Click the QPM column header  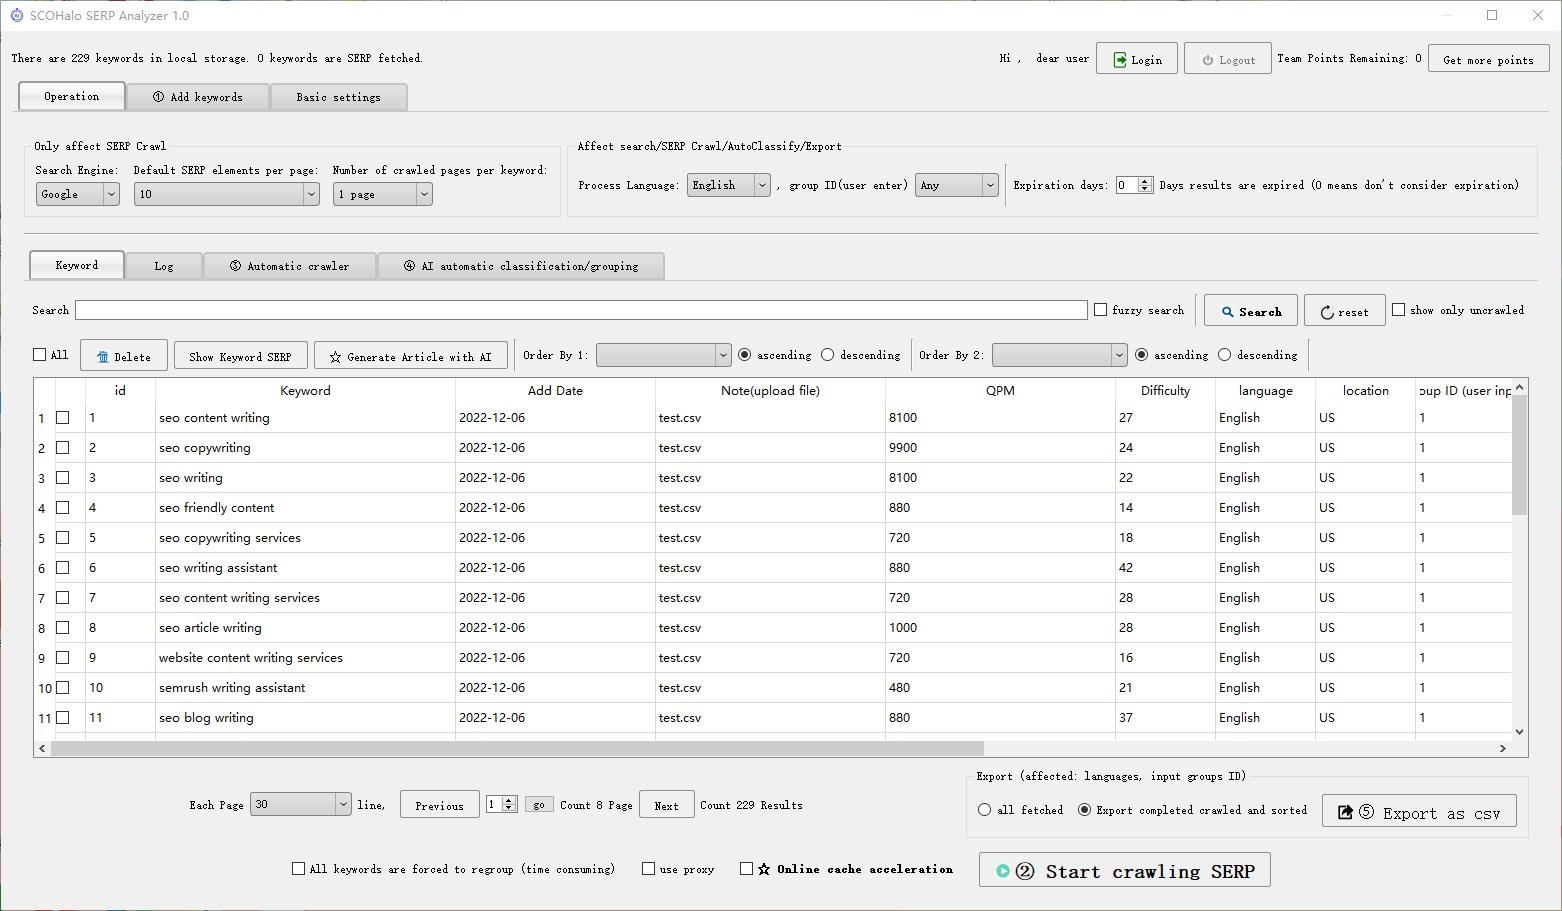pos(1000,391)
